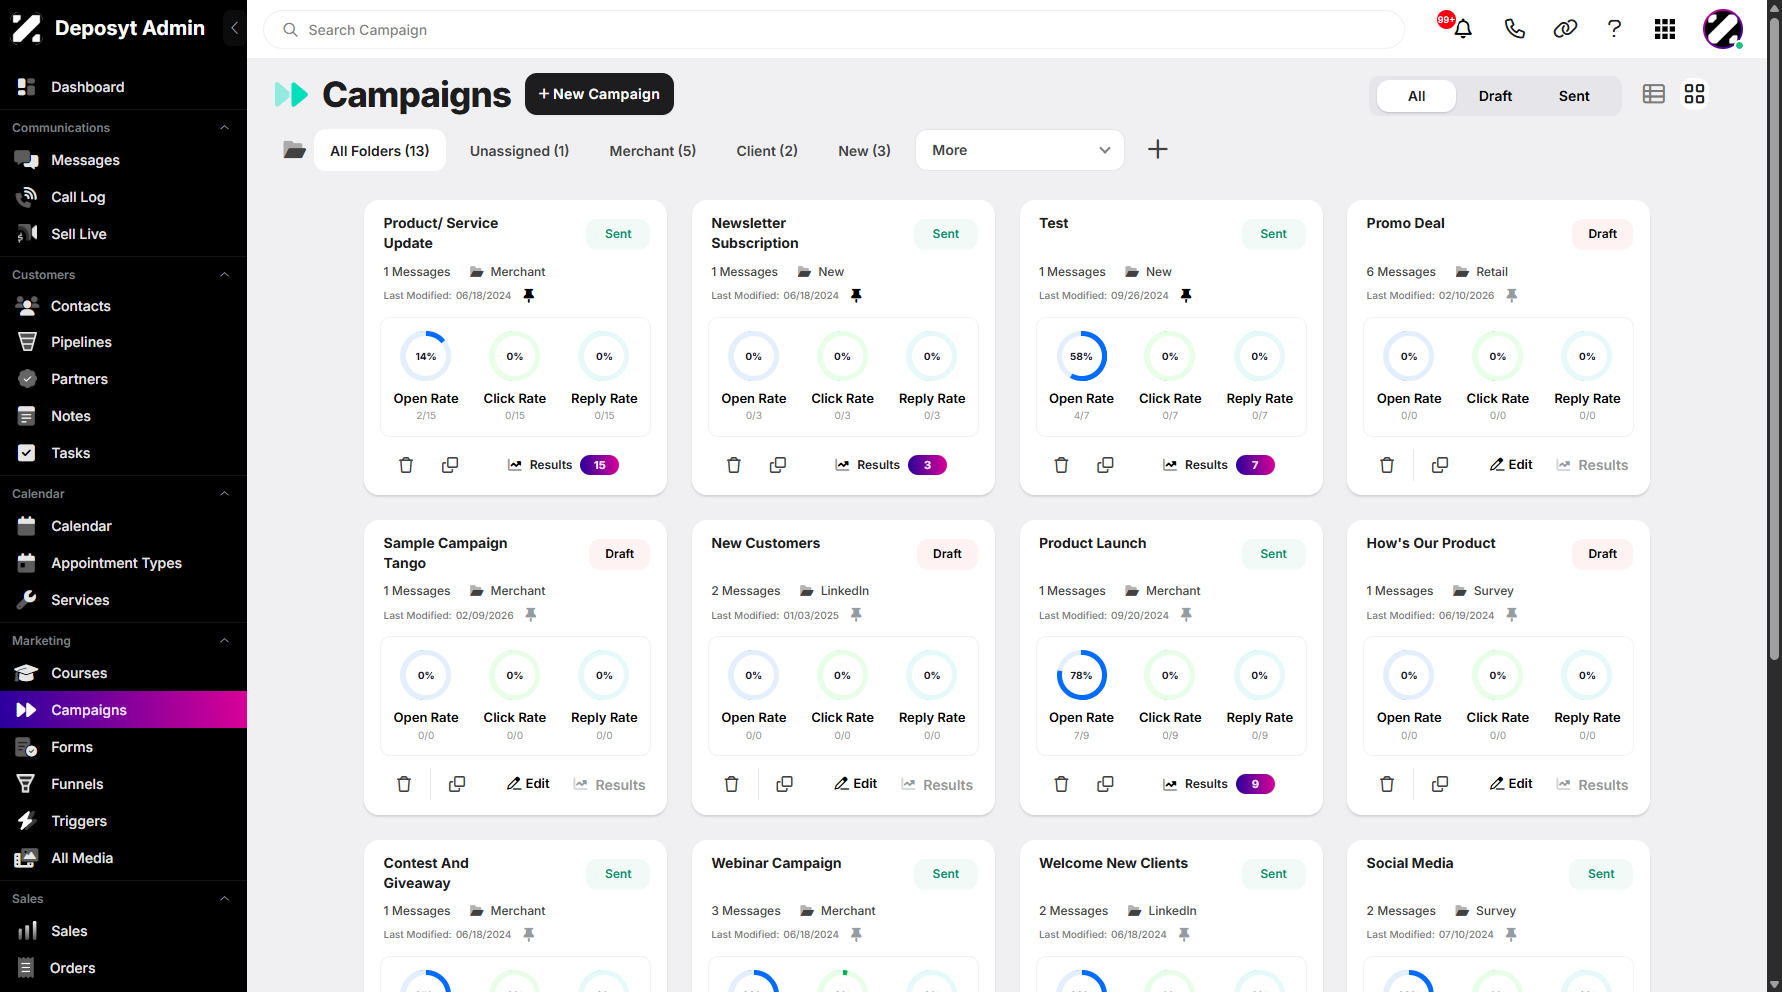This screenshot has height=992, width=1782.
Task: Open the user profile avatar
Action: pyautogui.click(x=1723, y=29)
